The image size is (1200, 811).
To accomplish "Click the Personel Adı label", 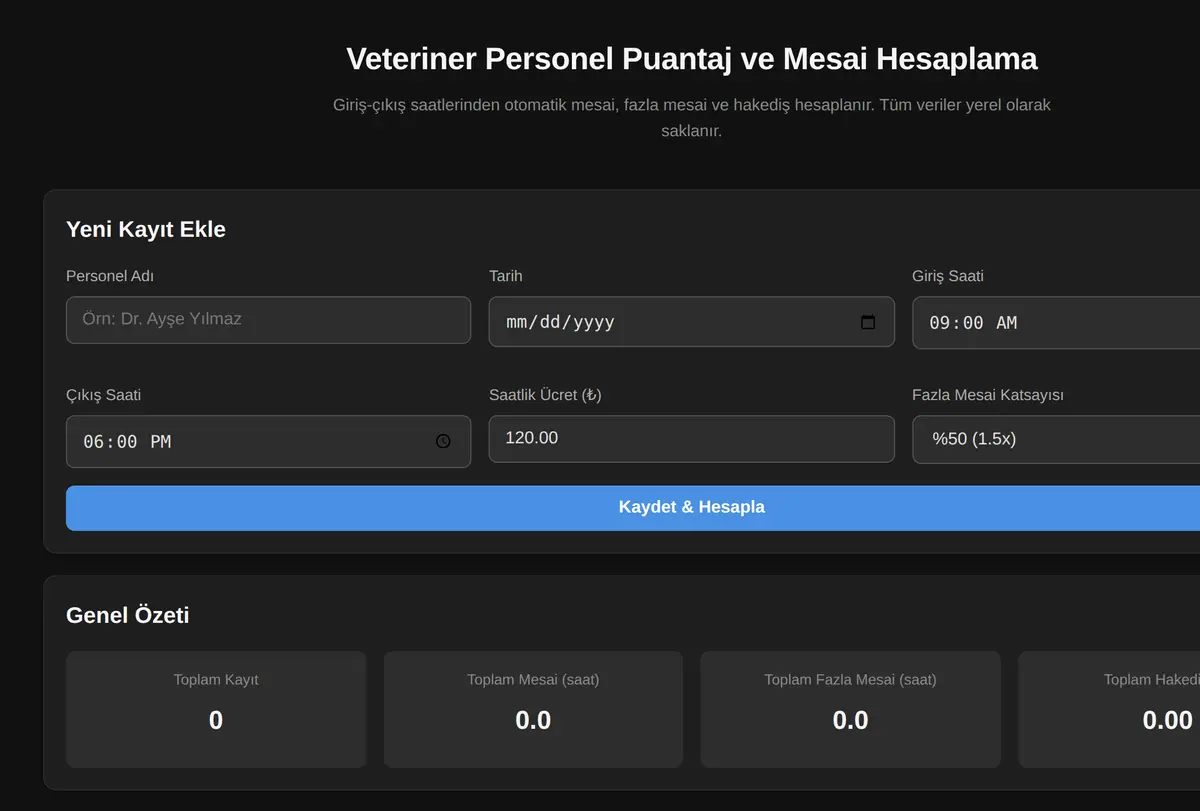I will coord(110,276).
